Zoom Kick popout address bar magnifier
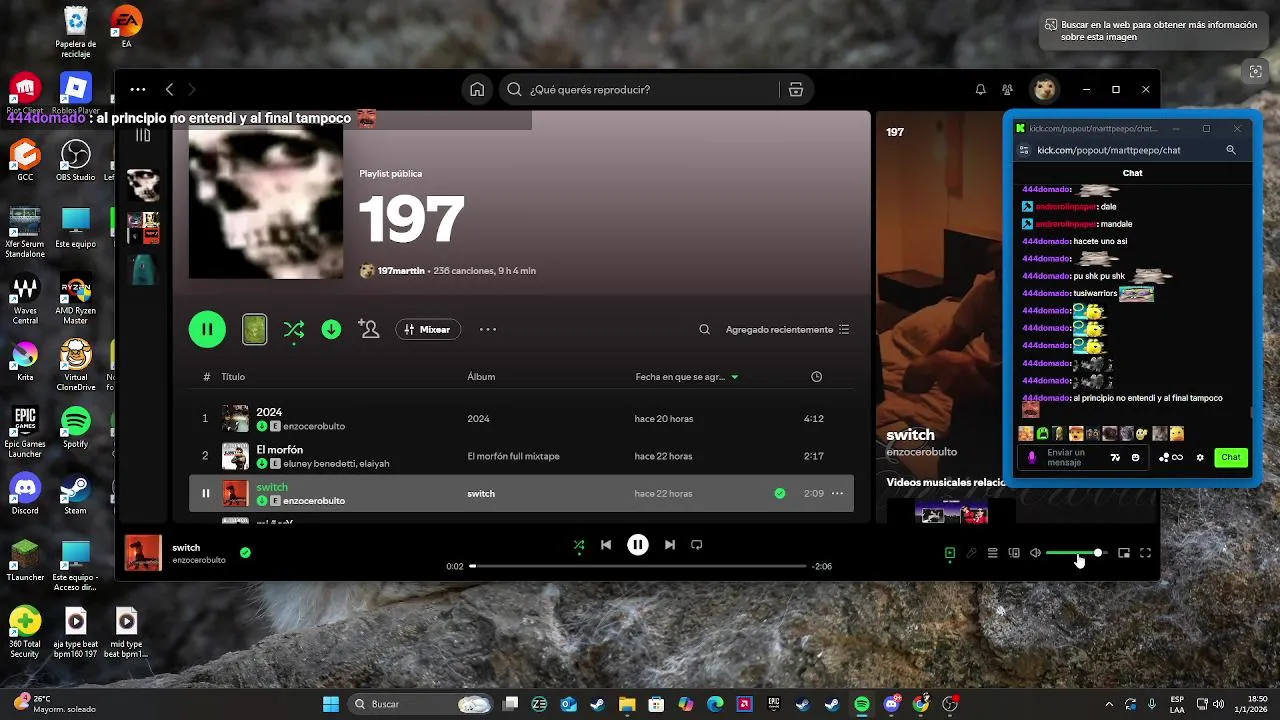The height and width of the screenshot is (720, 1280). coord(1231,150)
